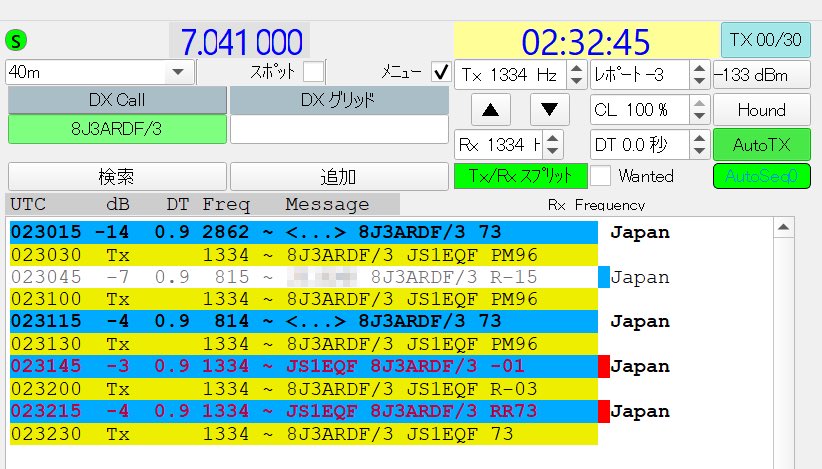Viewport: 822px width, 469px height.
Task: Increase Tx 1334 Hz with up arrow
Action: coord(576,69)
